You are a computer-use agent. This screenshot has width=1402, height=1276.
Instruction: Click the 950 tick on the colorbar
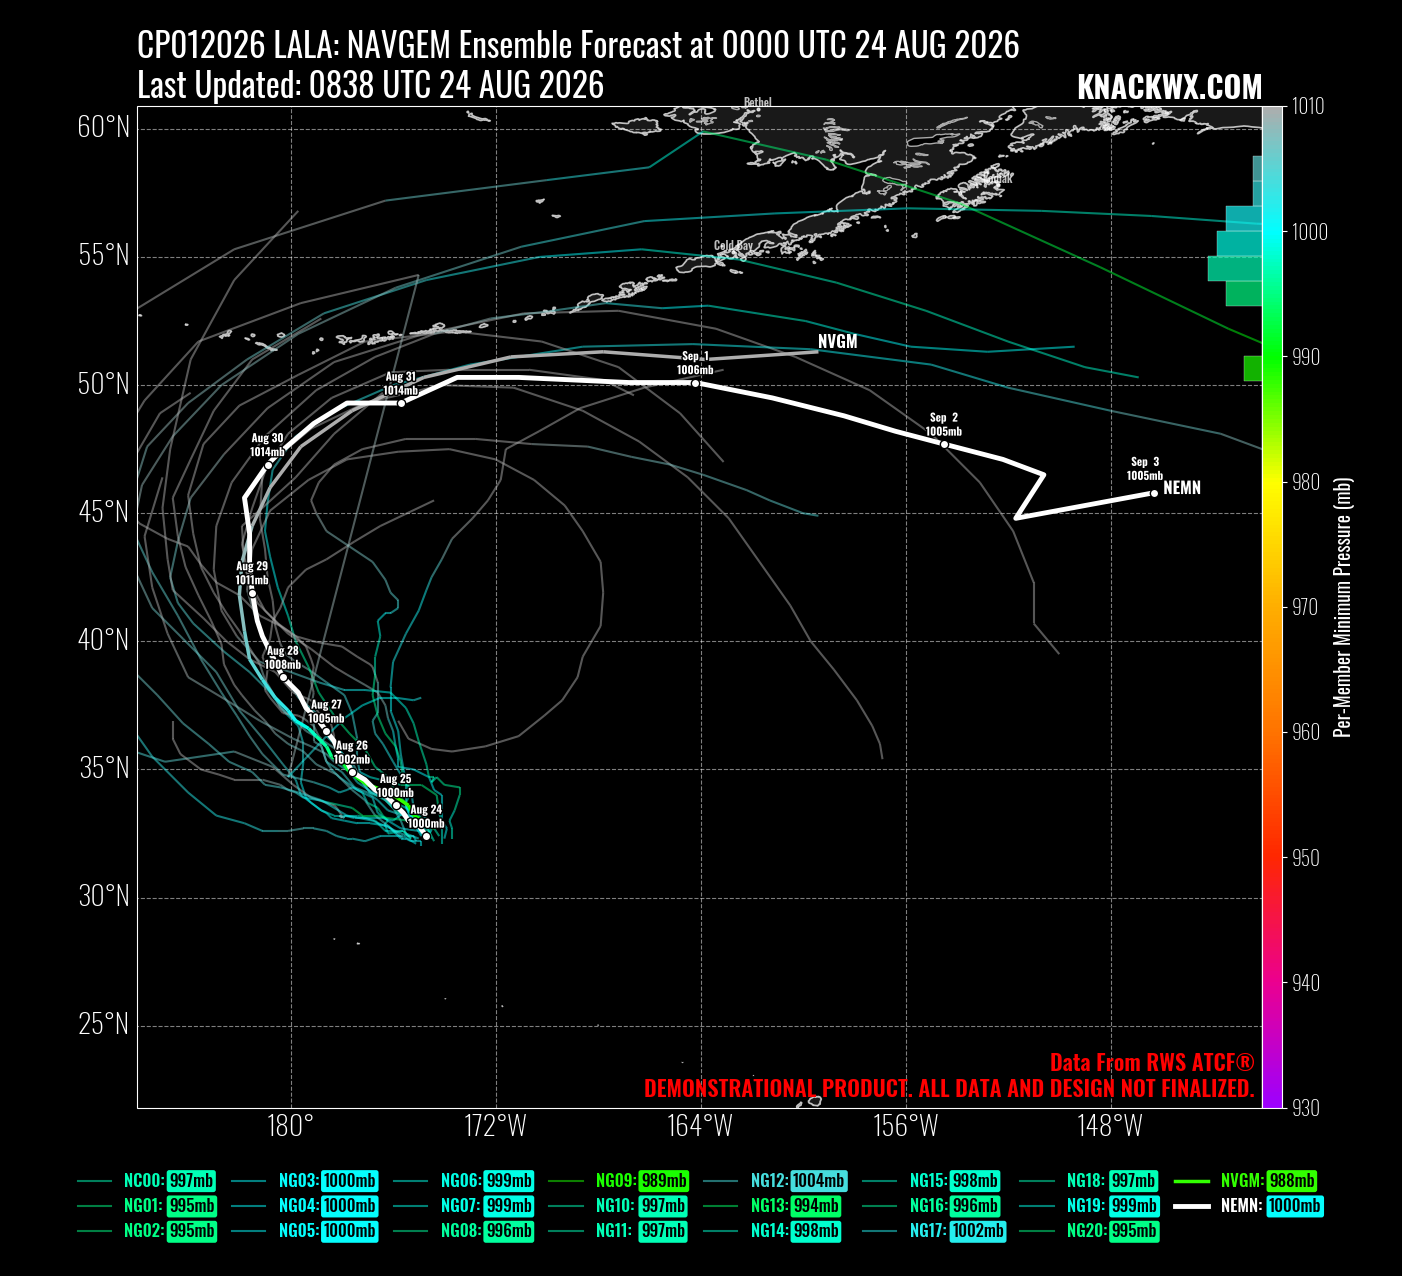[x=1306, y=858]
